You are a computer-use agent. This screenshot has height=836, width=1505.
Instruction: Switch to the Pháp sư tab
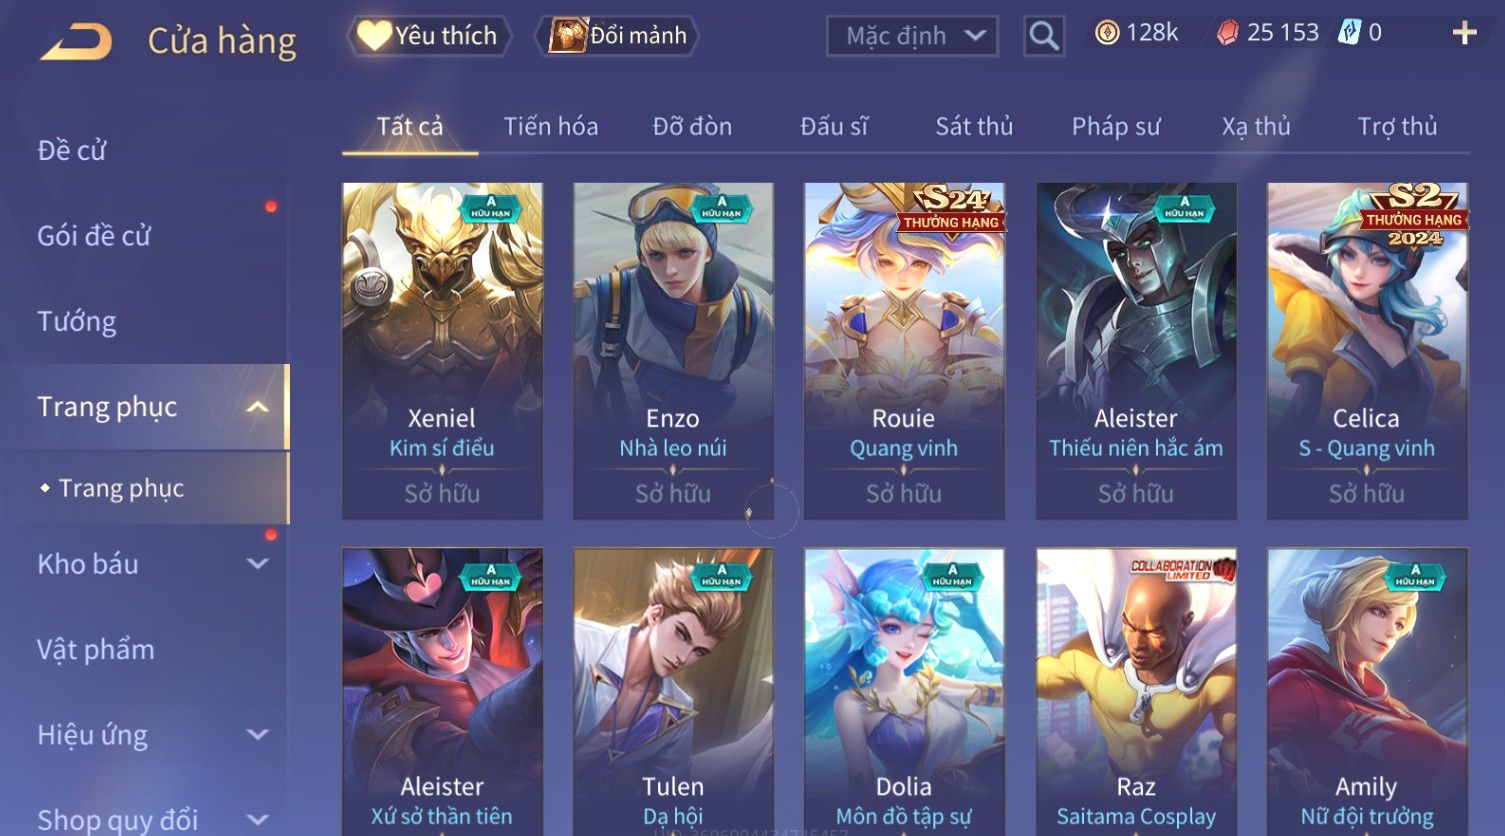point(1116,126)
